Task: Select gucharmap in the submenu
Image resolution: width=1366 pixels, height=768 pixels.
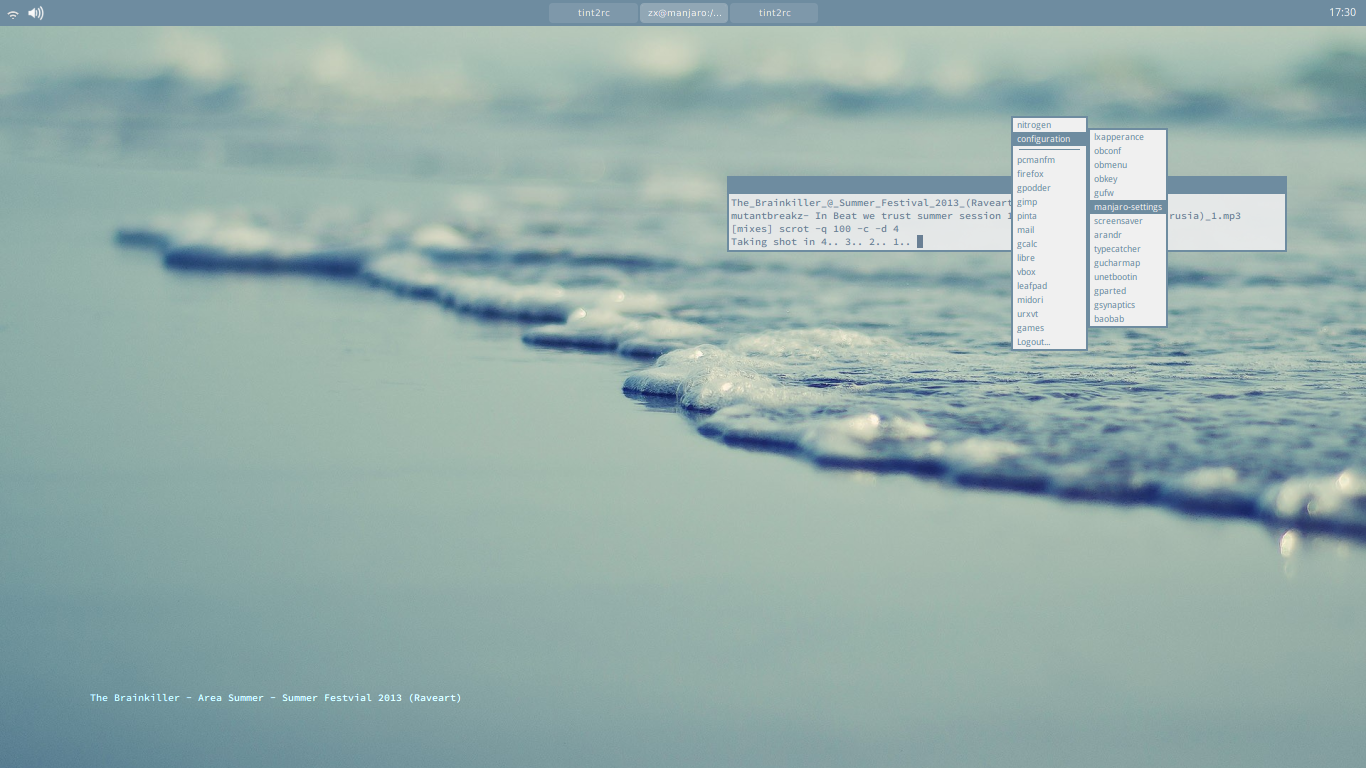Action: (1128, 263)
